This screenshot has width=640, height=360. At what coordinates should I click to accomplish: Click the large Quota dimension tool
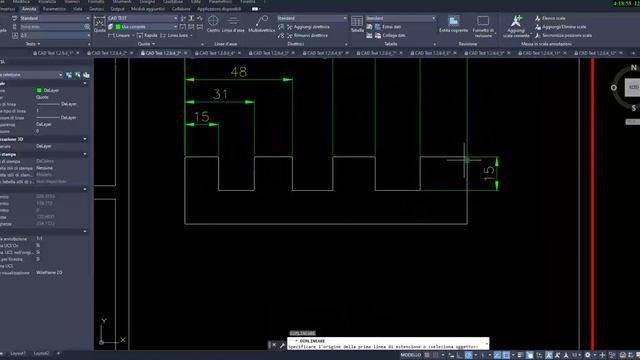[100, 24]
